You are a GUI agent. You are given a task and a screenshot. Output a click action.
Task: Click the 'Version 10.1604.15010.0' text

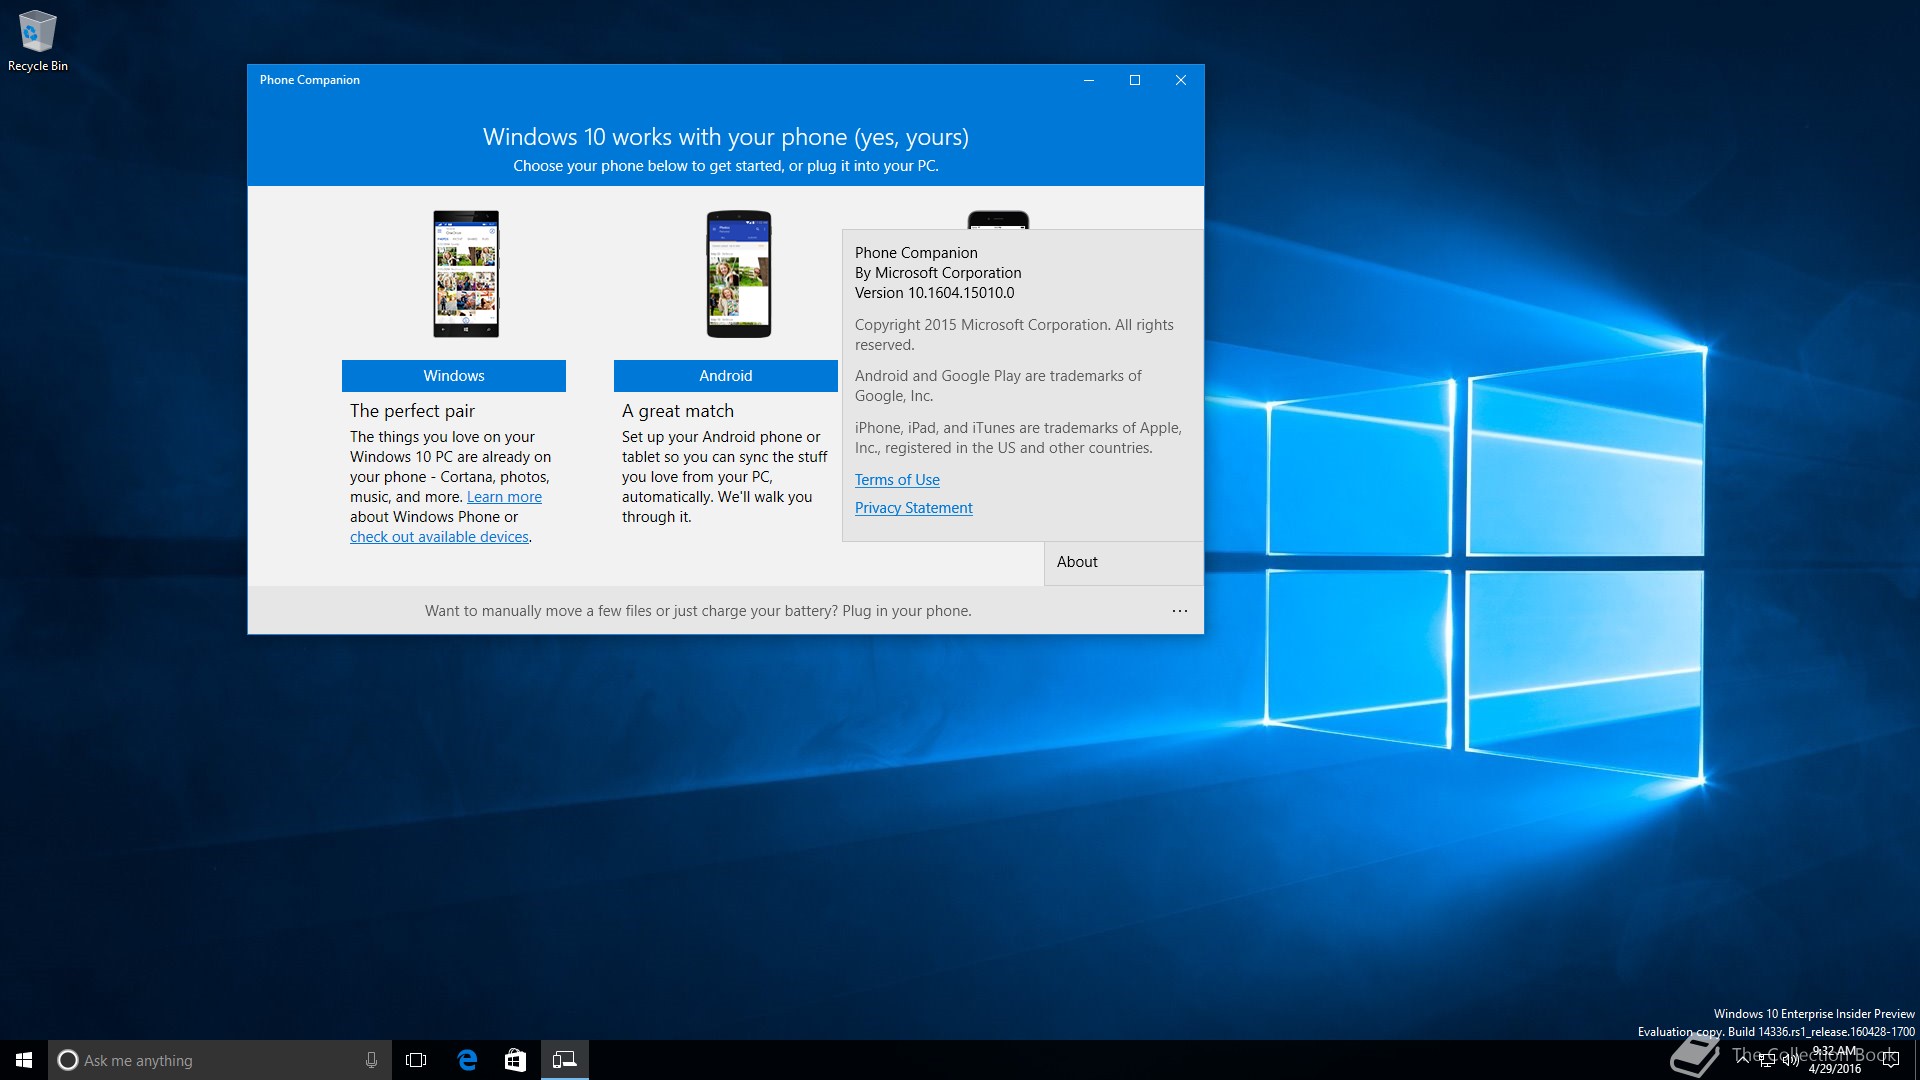(934, 293)
